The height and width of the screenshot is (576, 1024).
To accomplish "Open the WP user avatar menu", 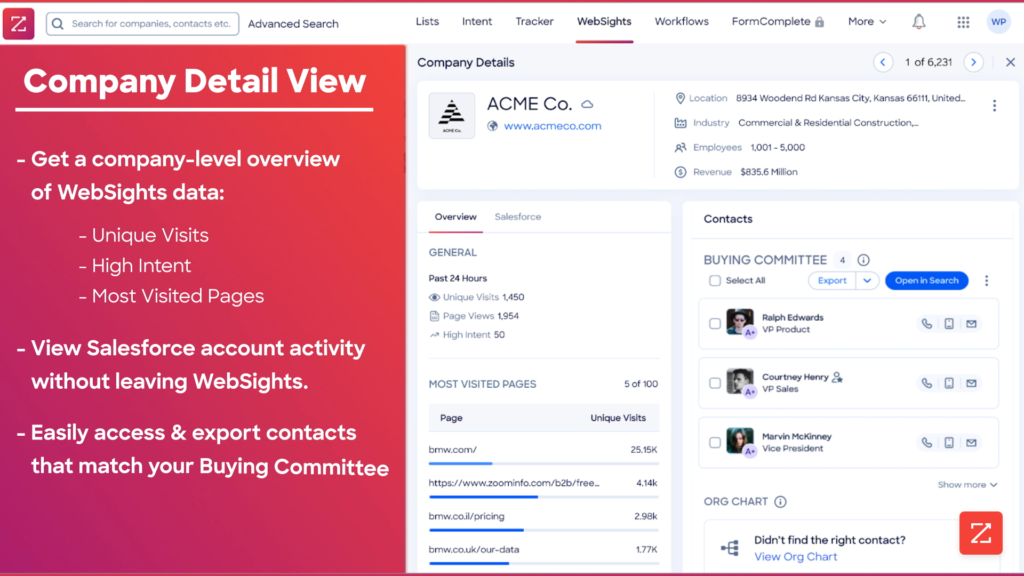I will pos(999,22).
